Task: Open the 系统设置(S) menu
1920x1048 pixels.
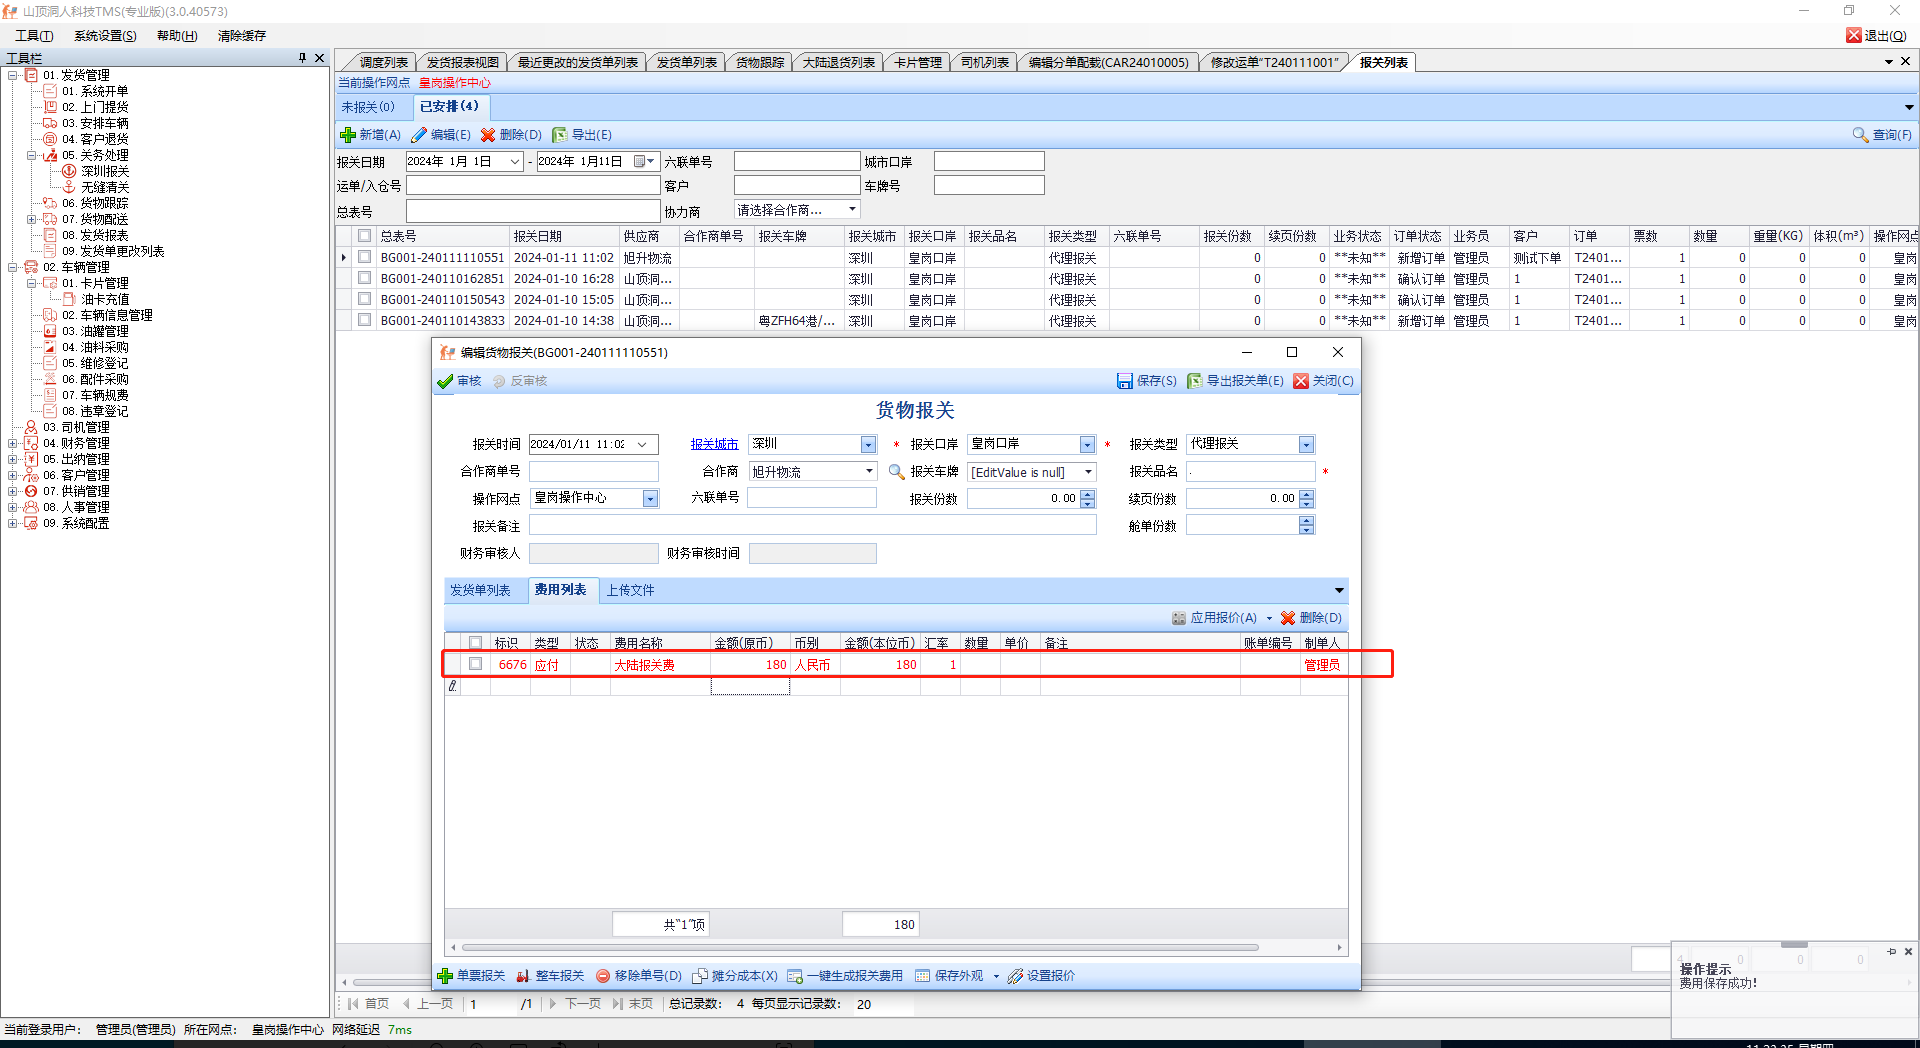Action: (x=105, y=36)
